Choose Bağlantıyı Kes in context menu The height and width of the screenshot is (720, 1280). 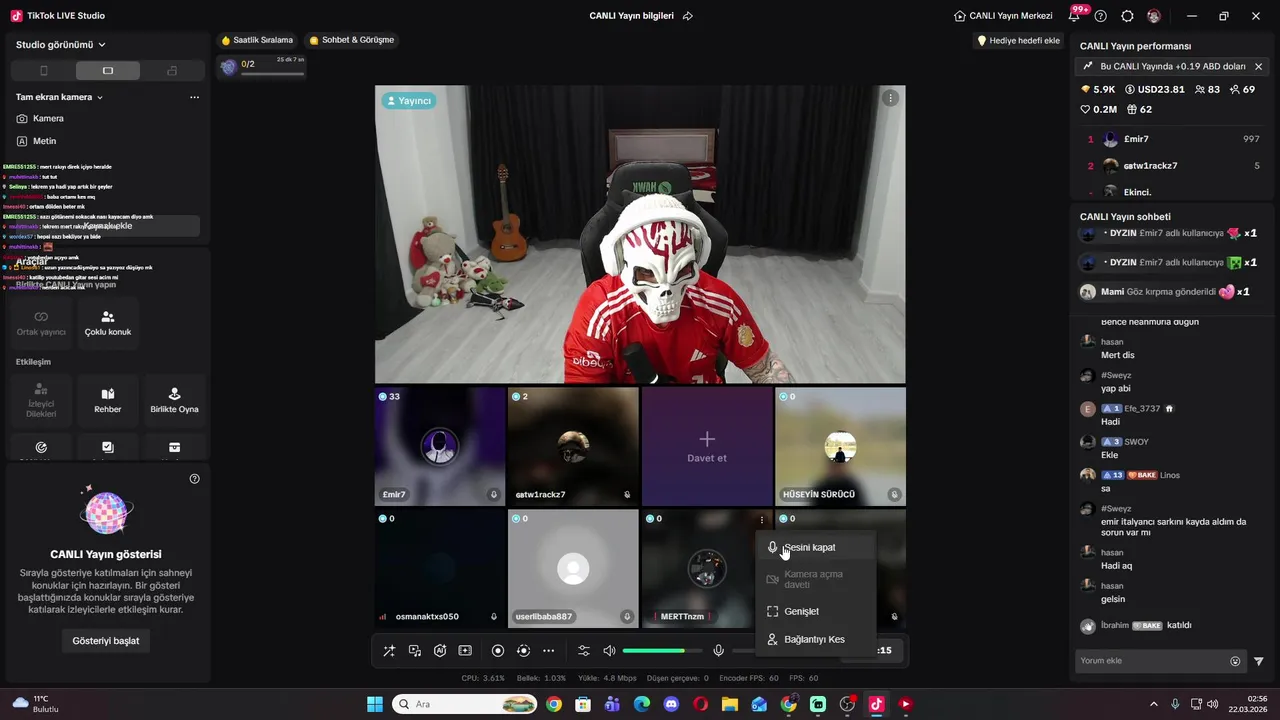pyautogui.click(x=816, y=639)
